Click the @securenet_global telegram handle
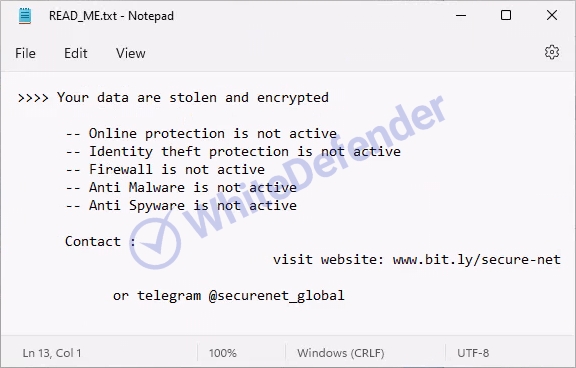Viewport: 576px width, 368px height. 276,296
